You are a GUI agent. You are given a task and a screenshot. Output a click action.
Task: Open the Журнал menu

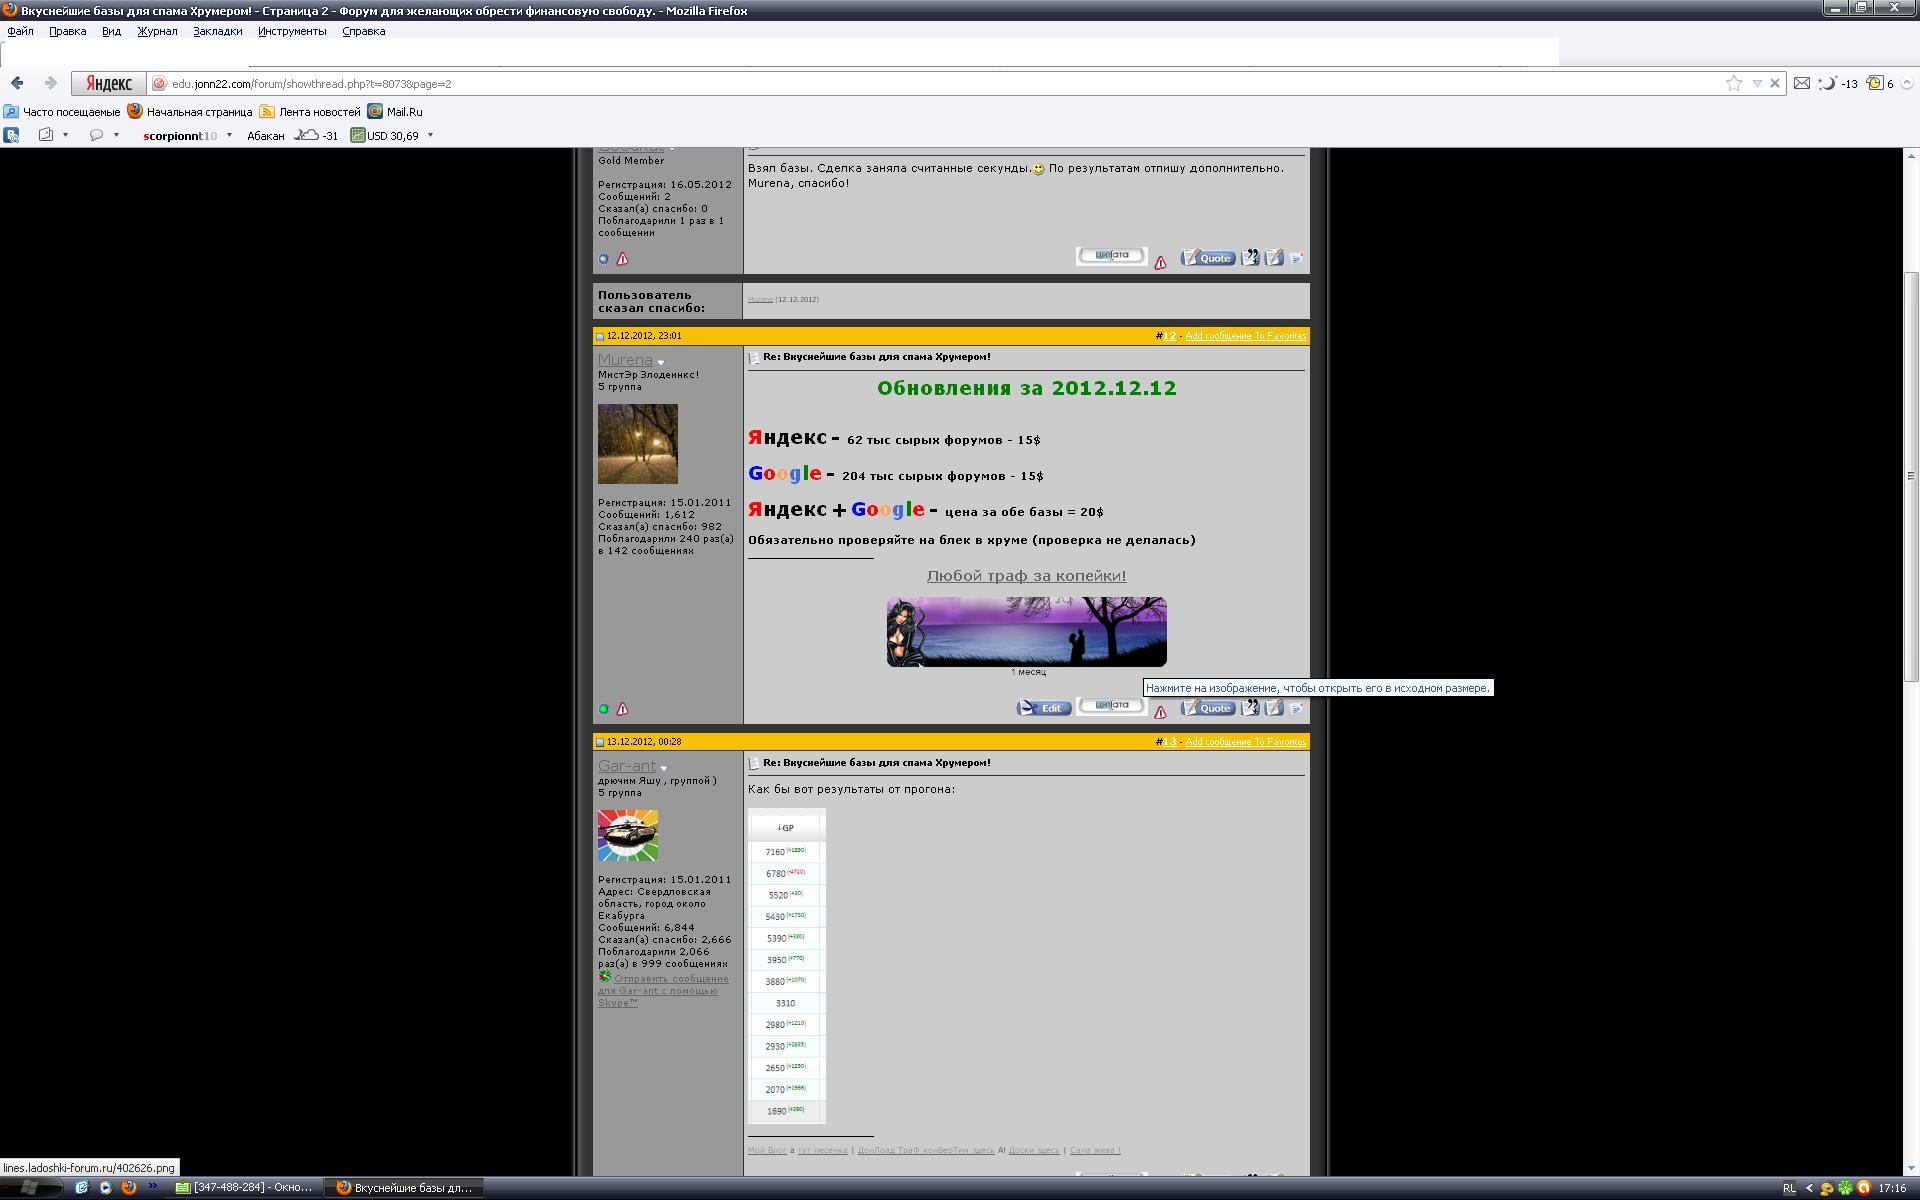click(x=157, y=31)
